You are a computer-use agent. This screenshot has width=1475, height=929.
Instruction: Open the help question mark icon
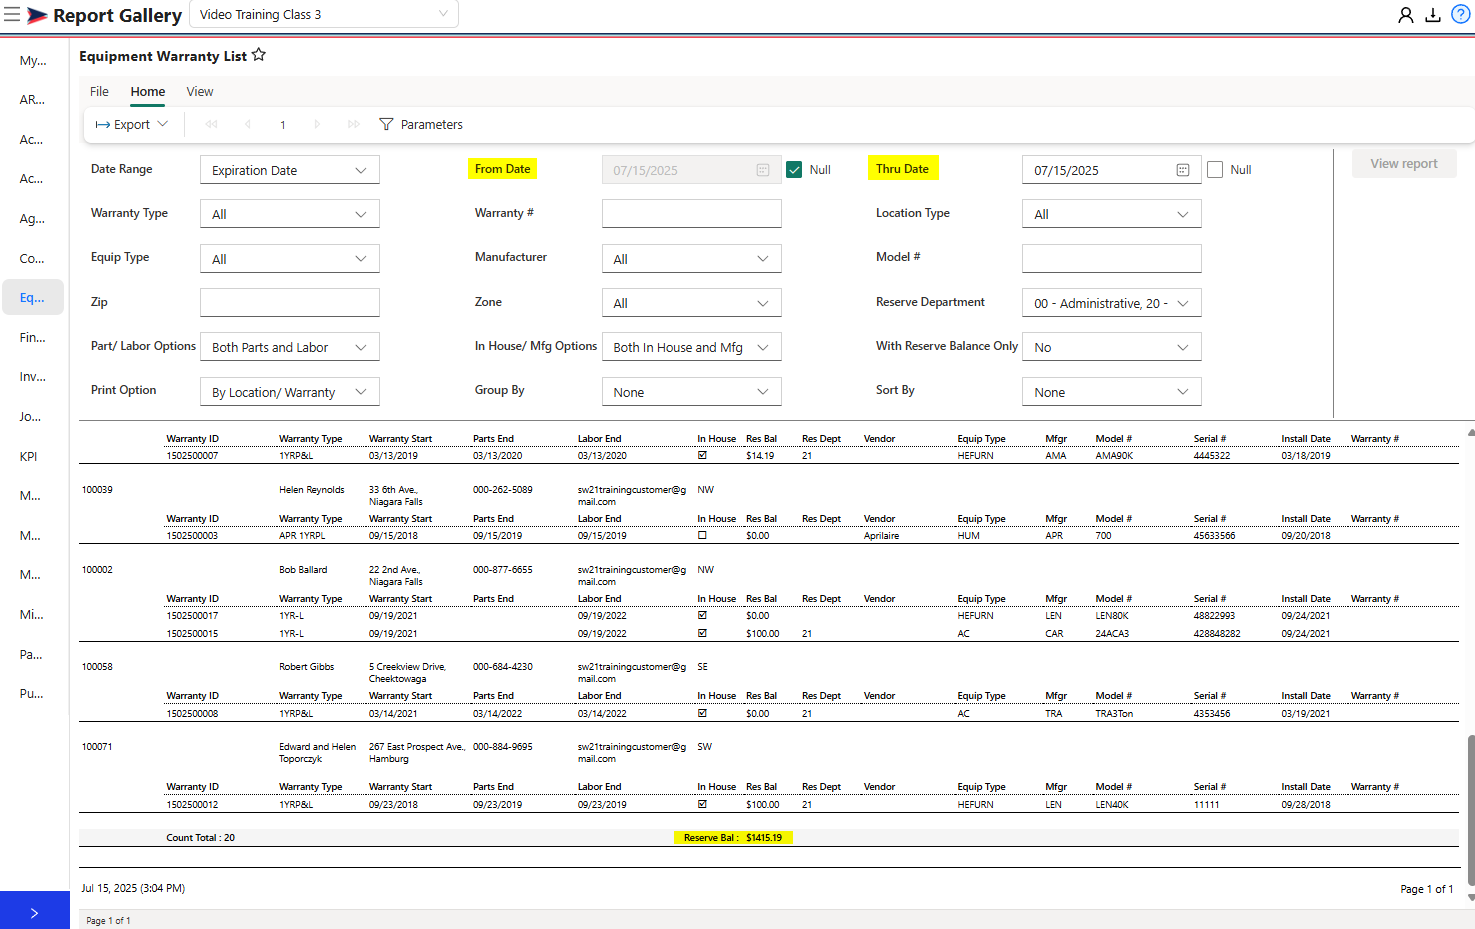(x=1460, y=15)
